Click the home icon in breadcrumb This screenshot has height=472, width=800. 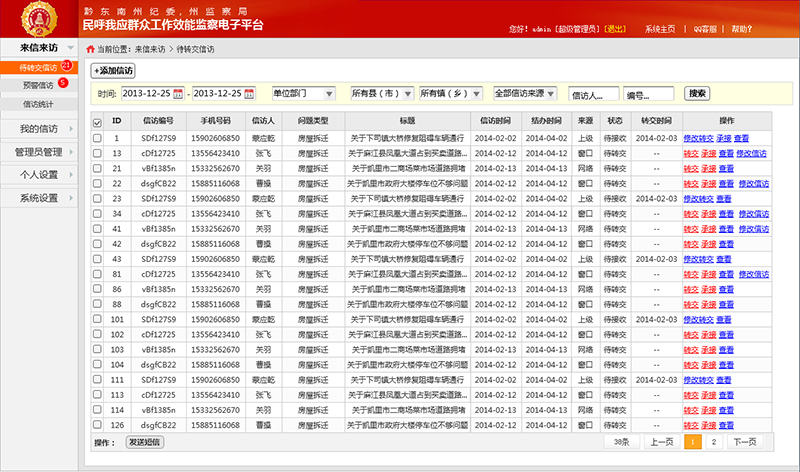pos(93,48)
